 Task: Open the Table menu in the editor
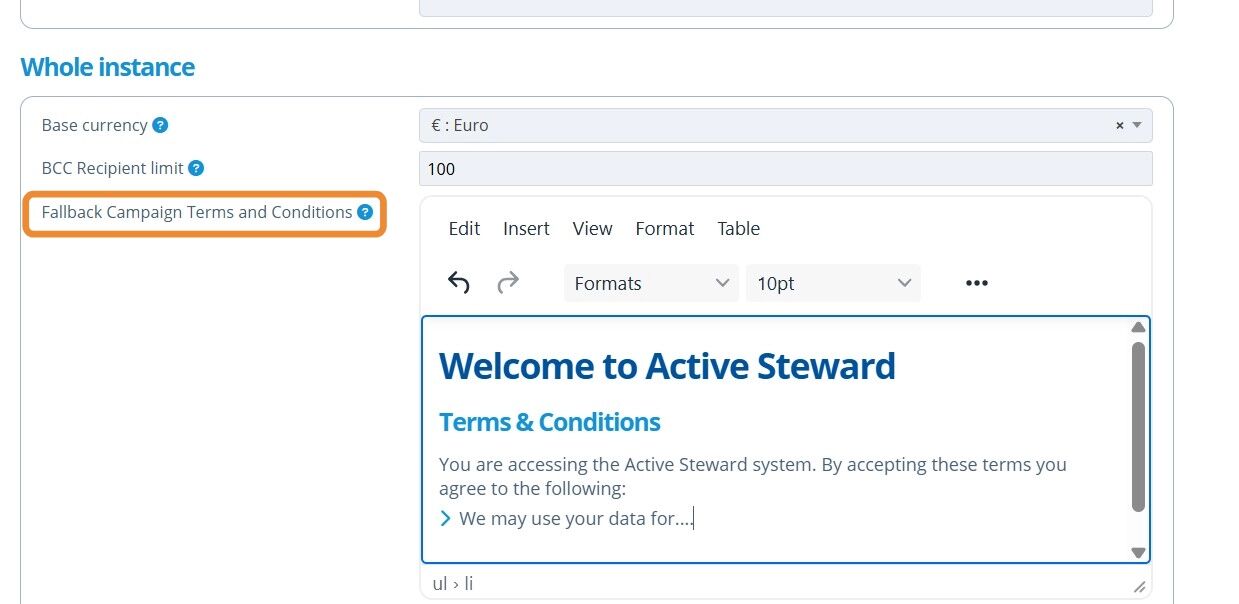[x=739, y=228]
